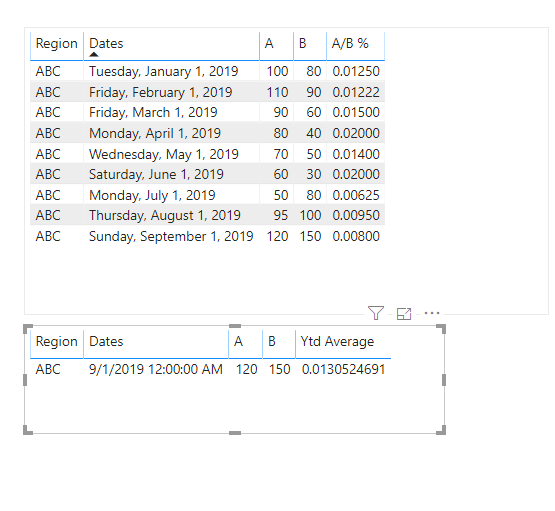Screen dimensions: 555x511
Task: Open the visual filter funnel icon
Action: click(376, 313)
